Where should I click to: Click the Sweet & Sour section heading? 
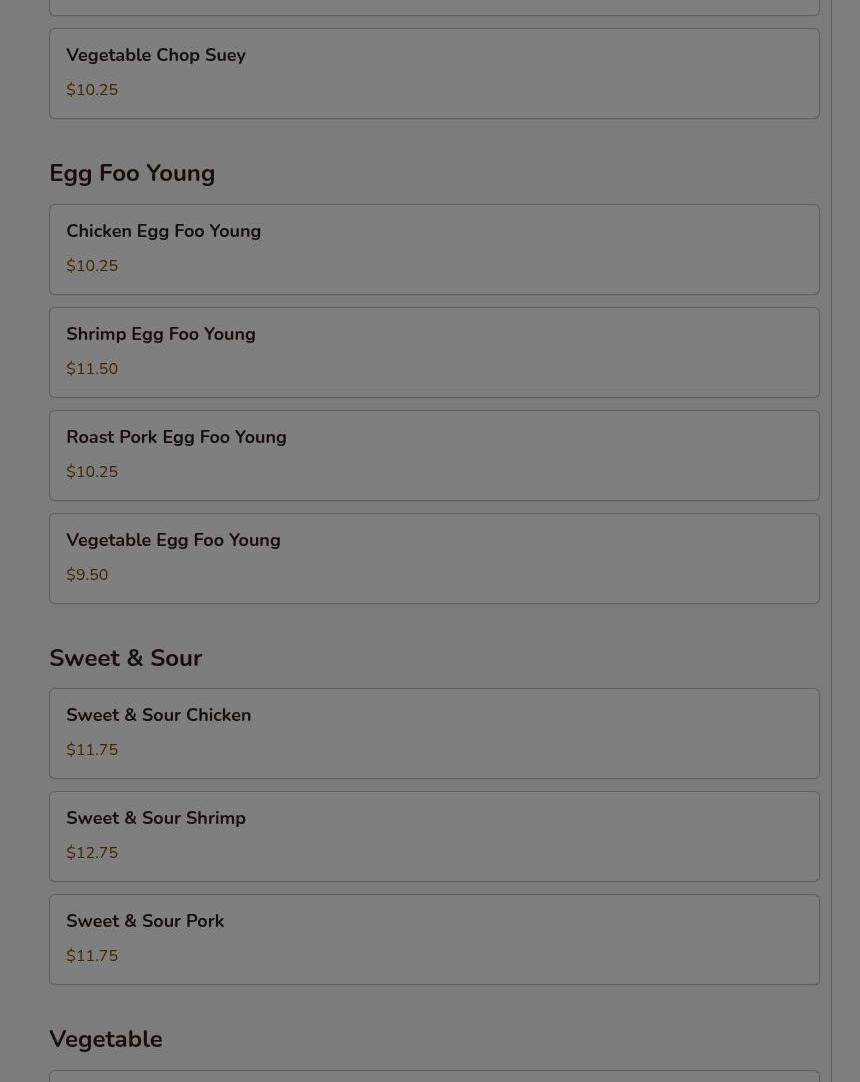point(125,659)
